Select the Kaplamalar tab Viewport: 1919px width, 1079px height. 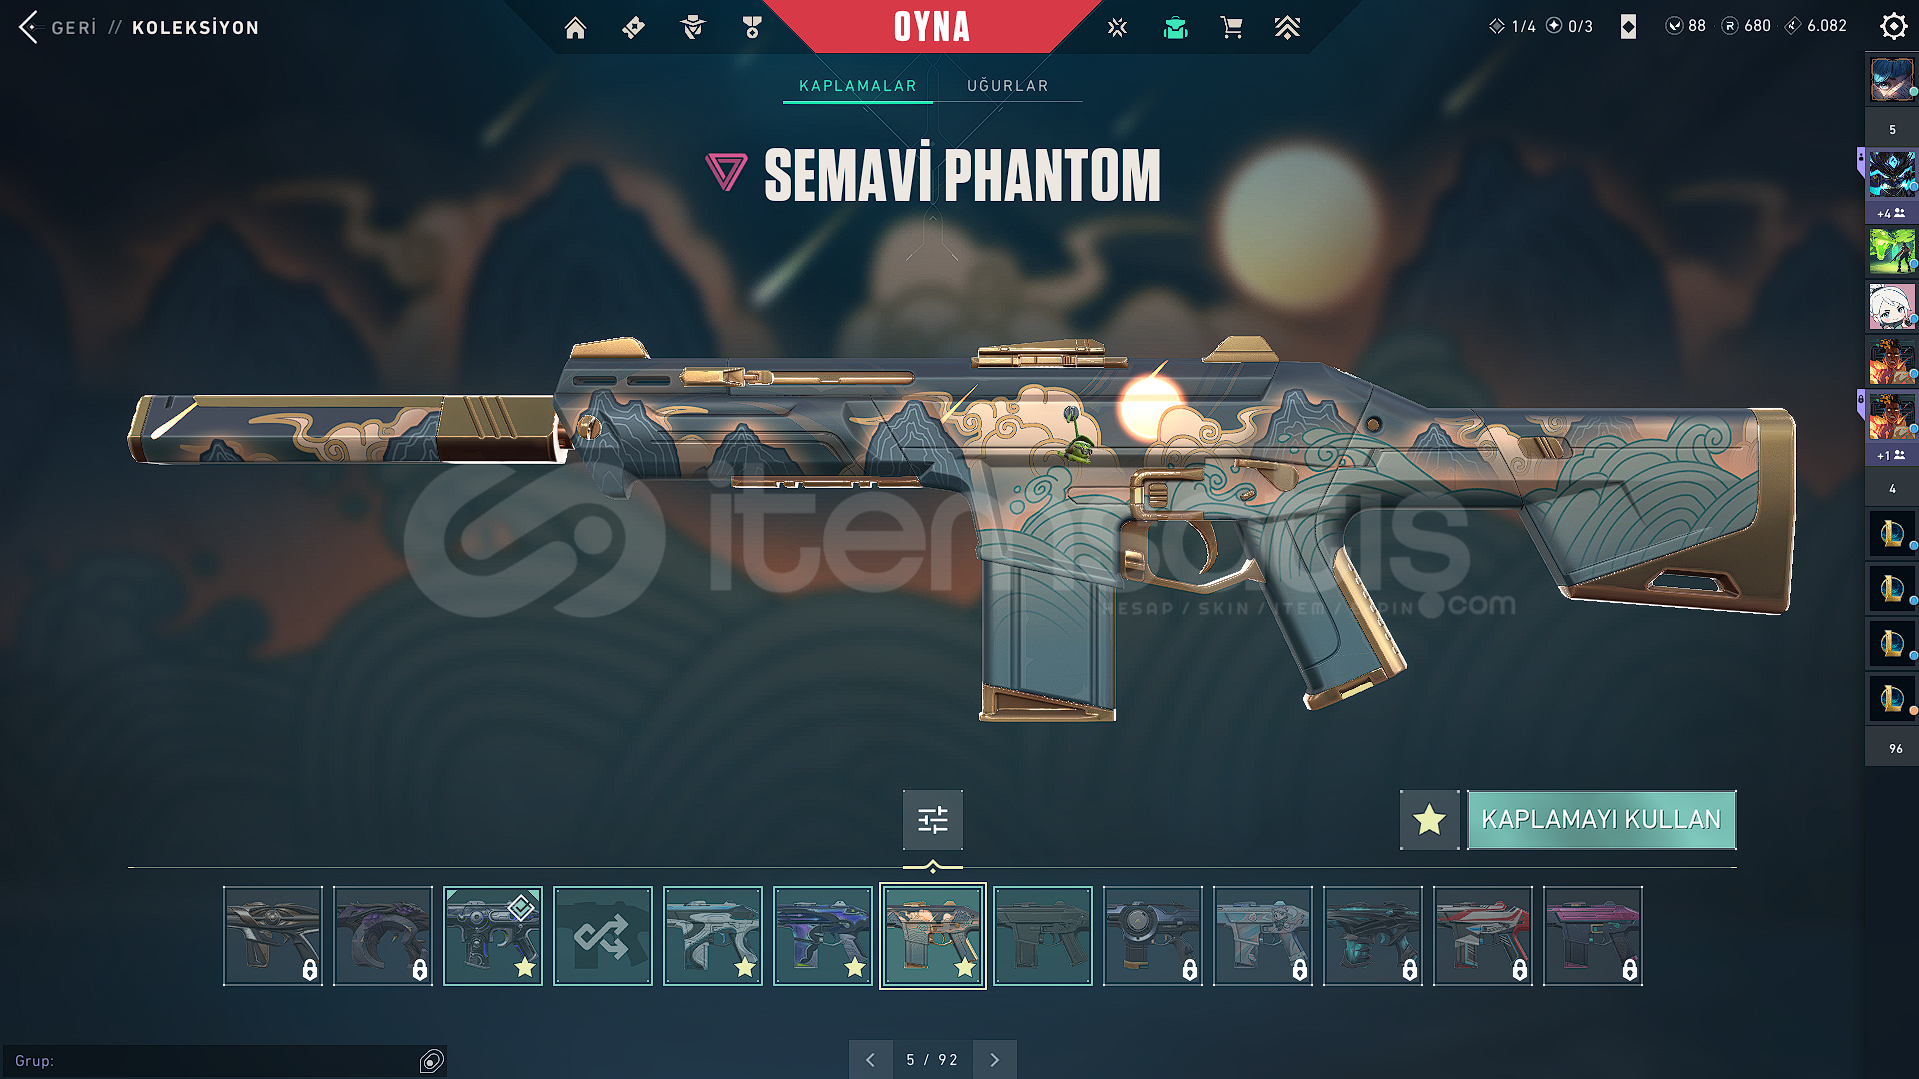click(x=857, y=86)
